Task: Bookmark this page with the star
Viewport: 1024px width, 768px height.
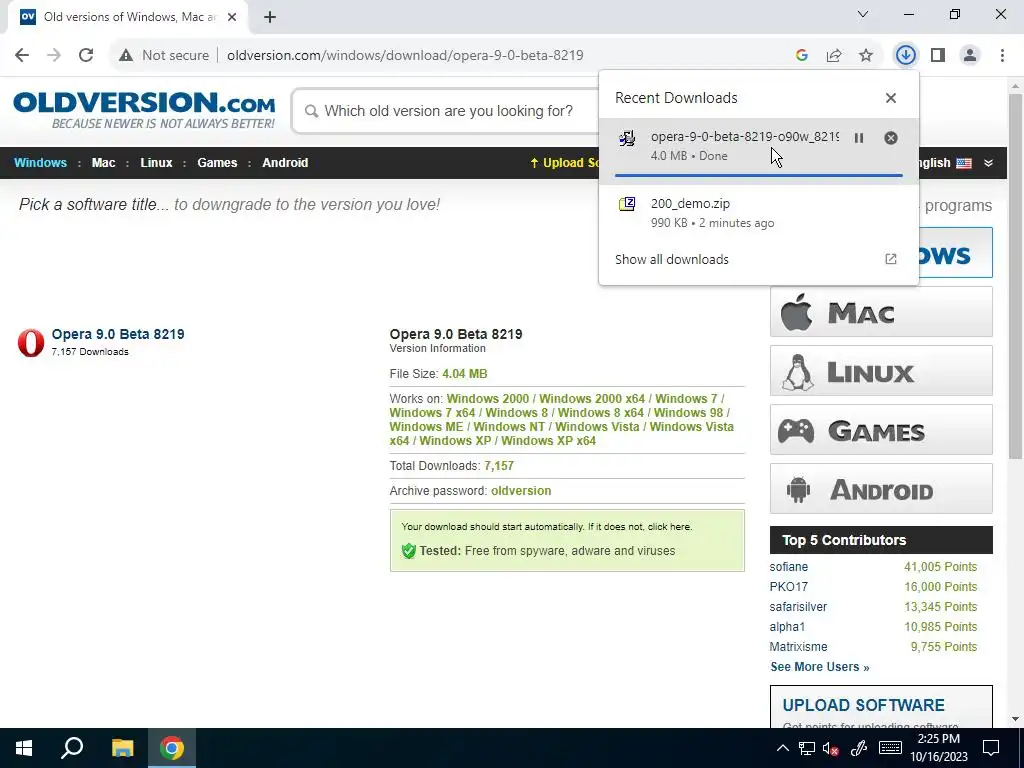Action: tap(866, 56)
